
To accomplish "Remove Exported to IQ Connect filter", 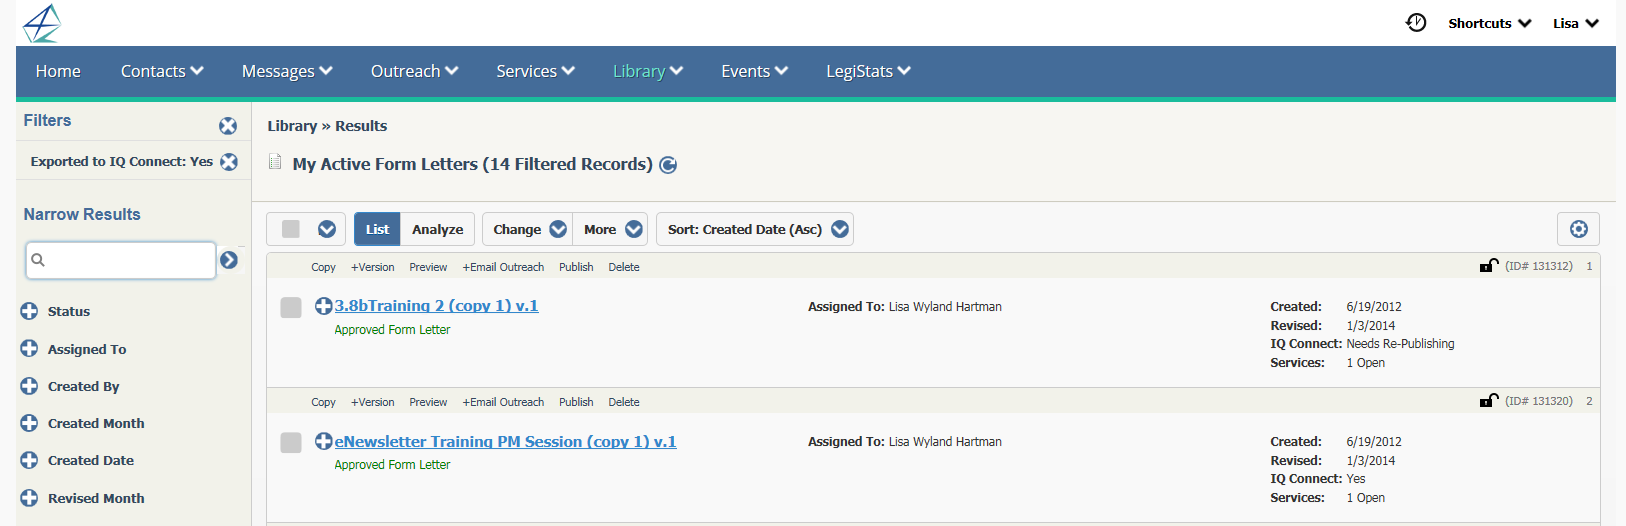I will point(229,161).
